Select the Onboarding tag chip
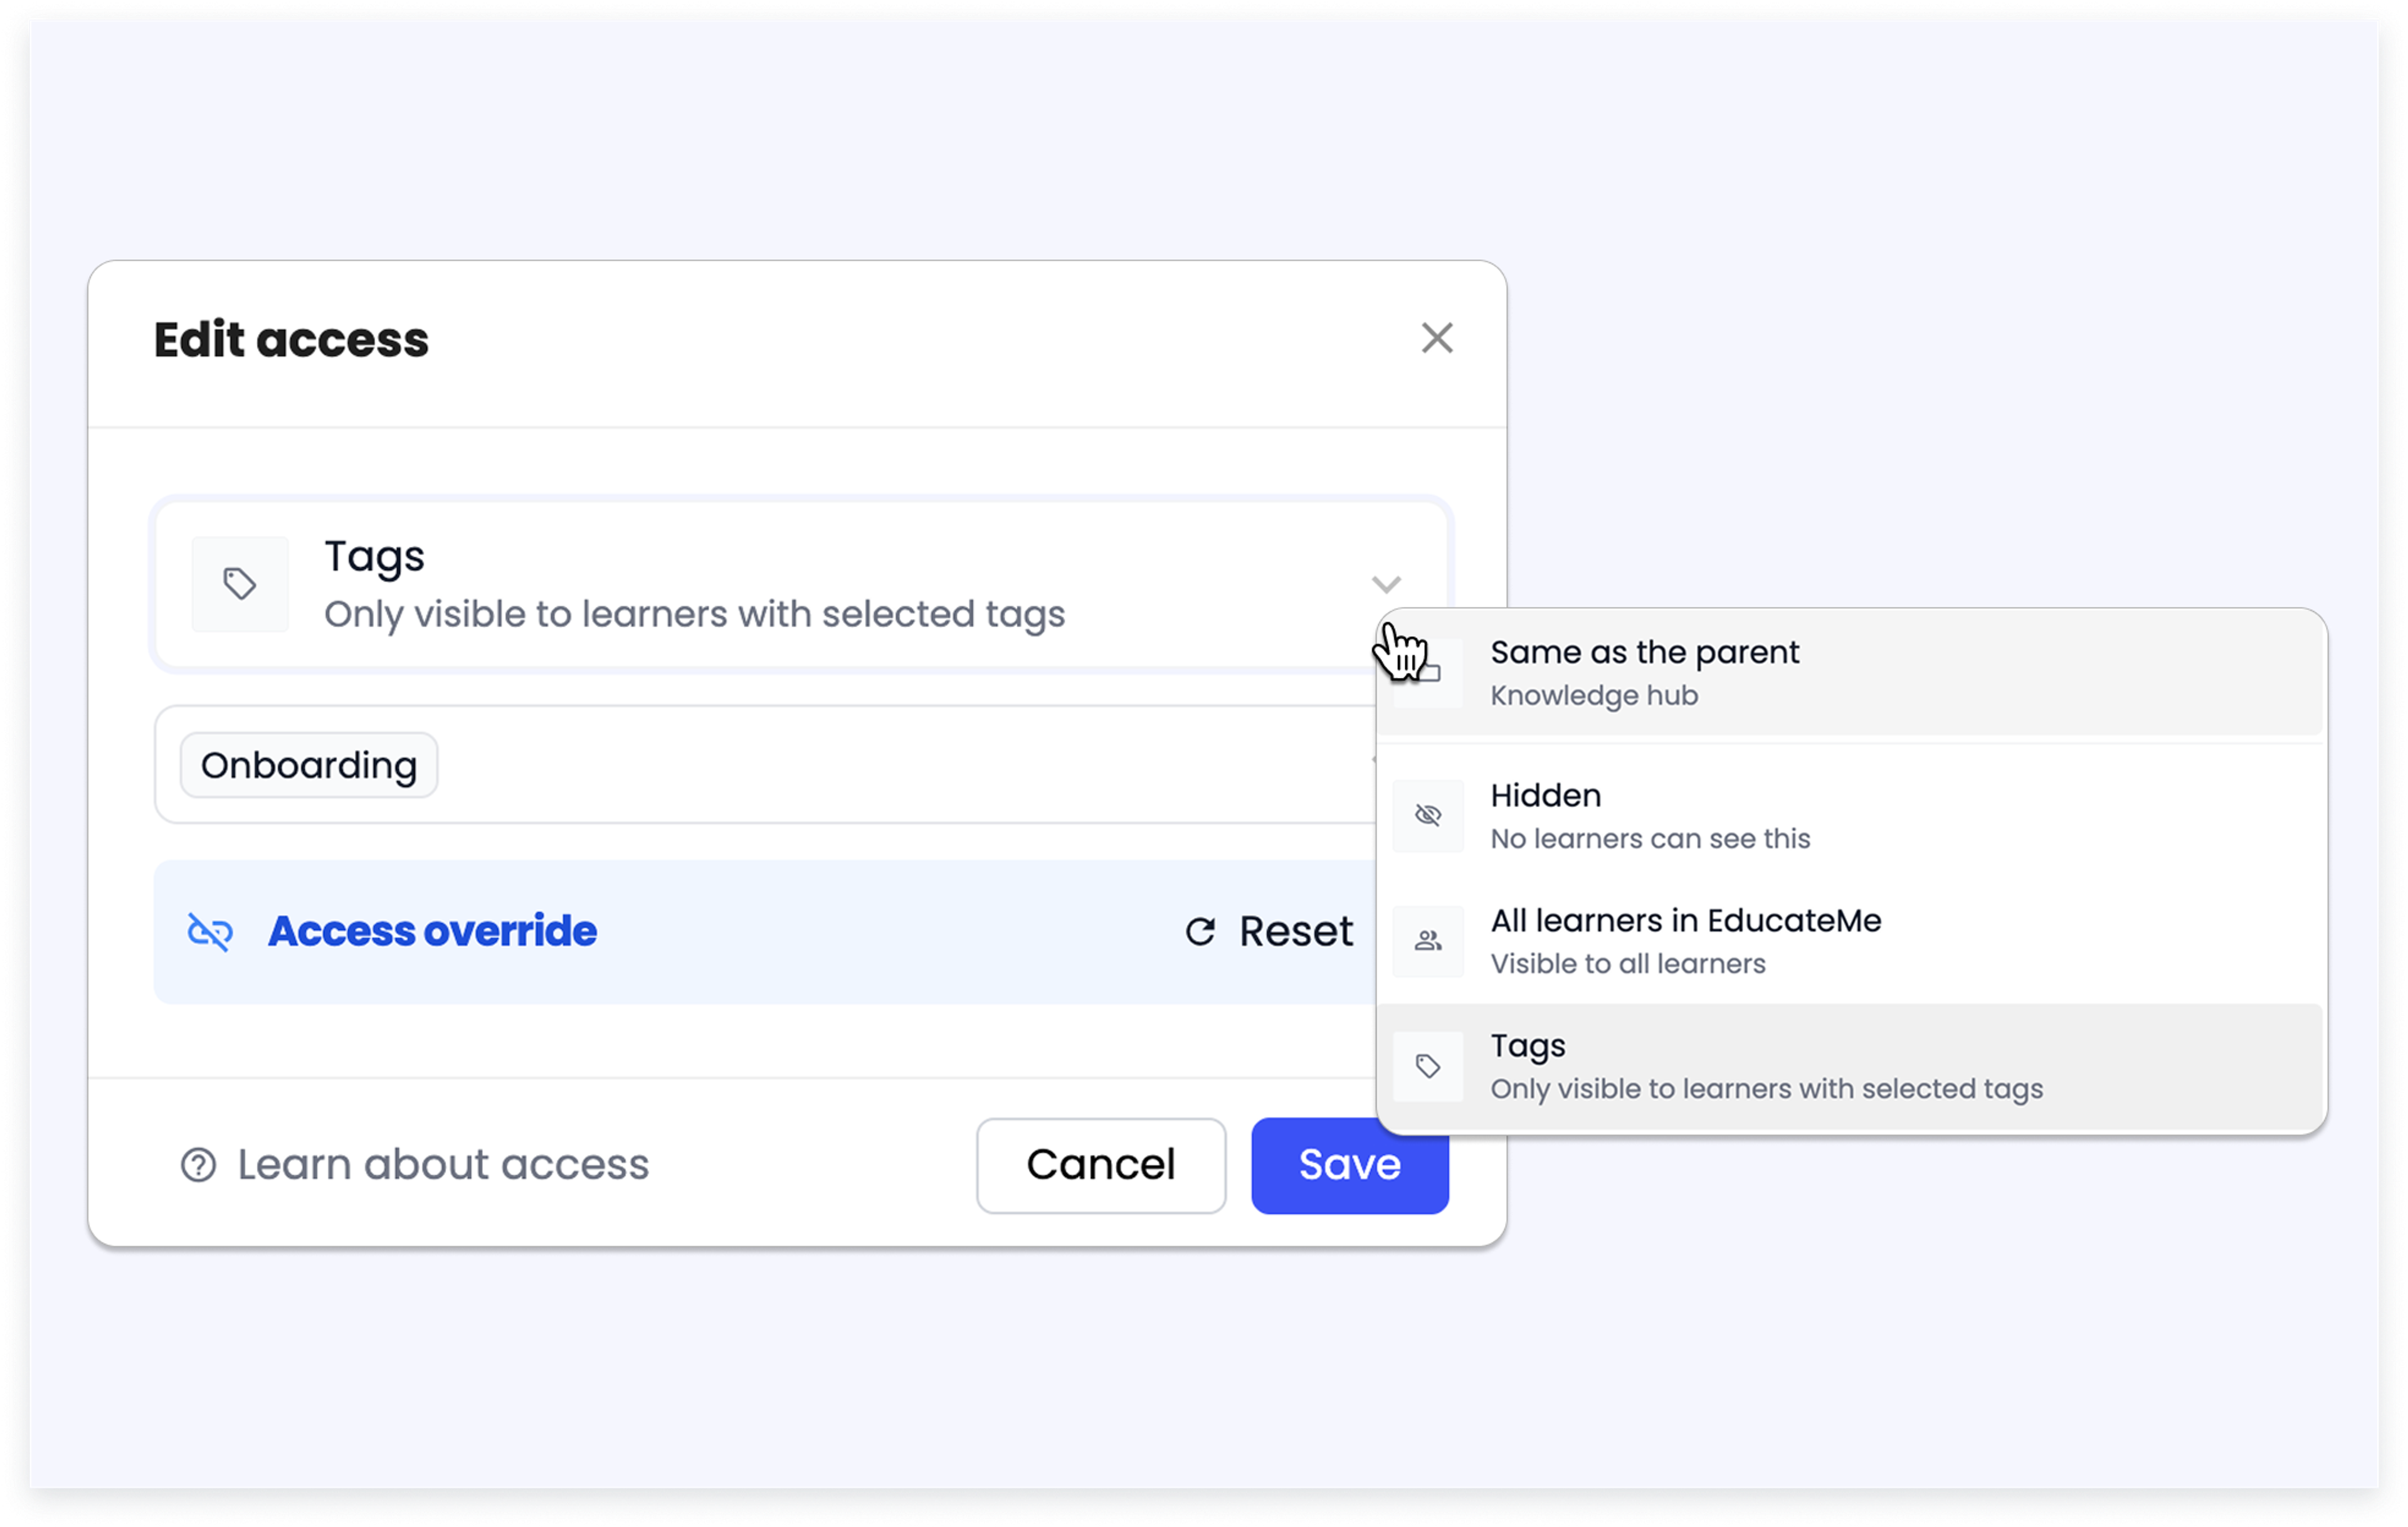2408x1527 pixels. click(x=309, y=765)
